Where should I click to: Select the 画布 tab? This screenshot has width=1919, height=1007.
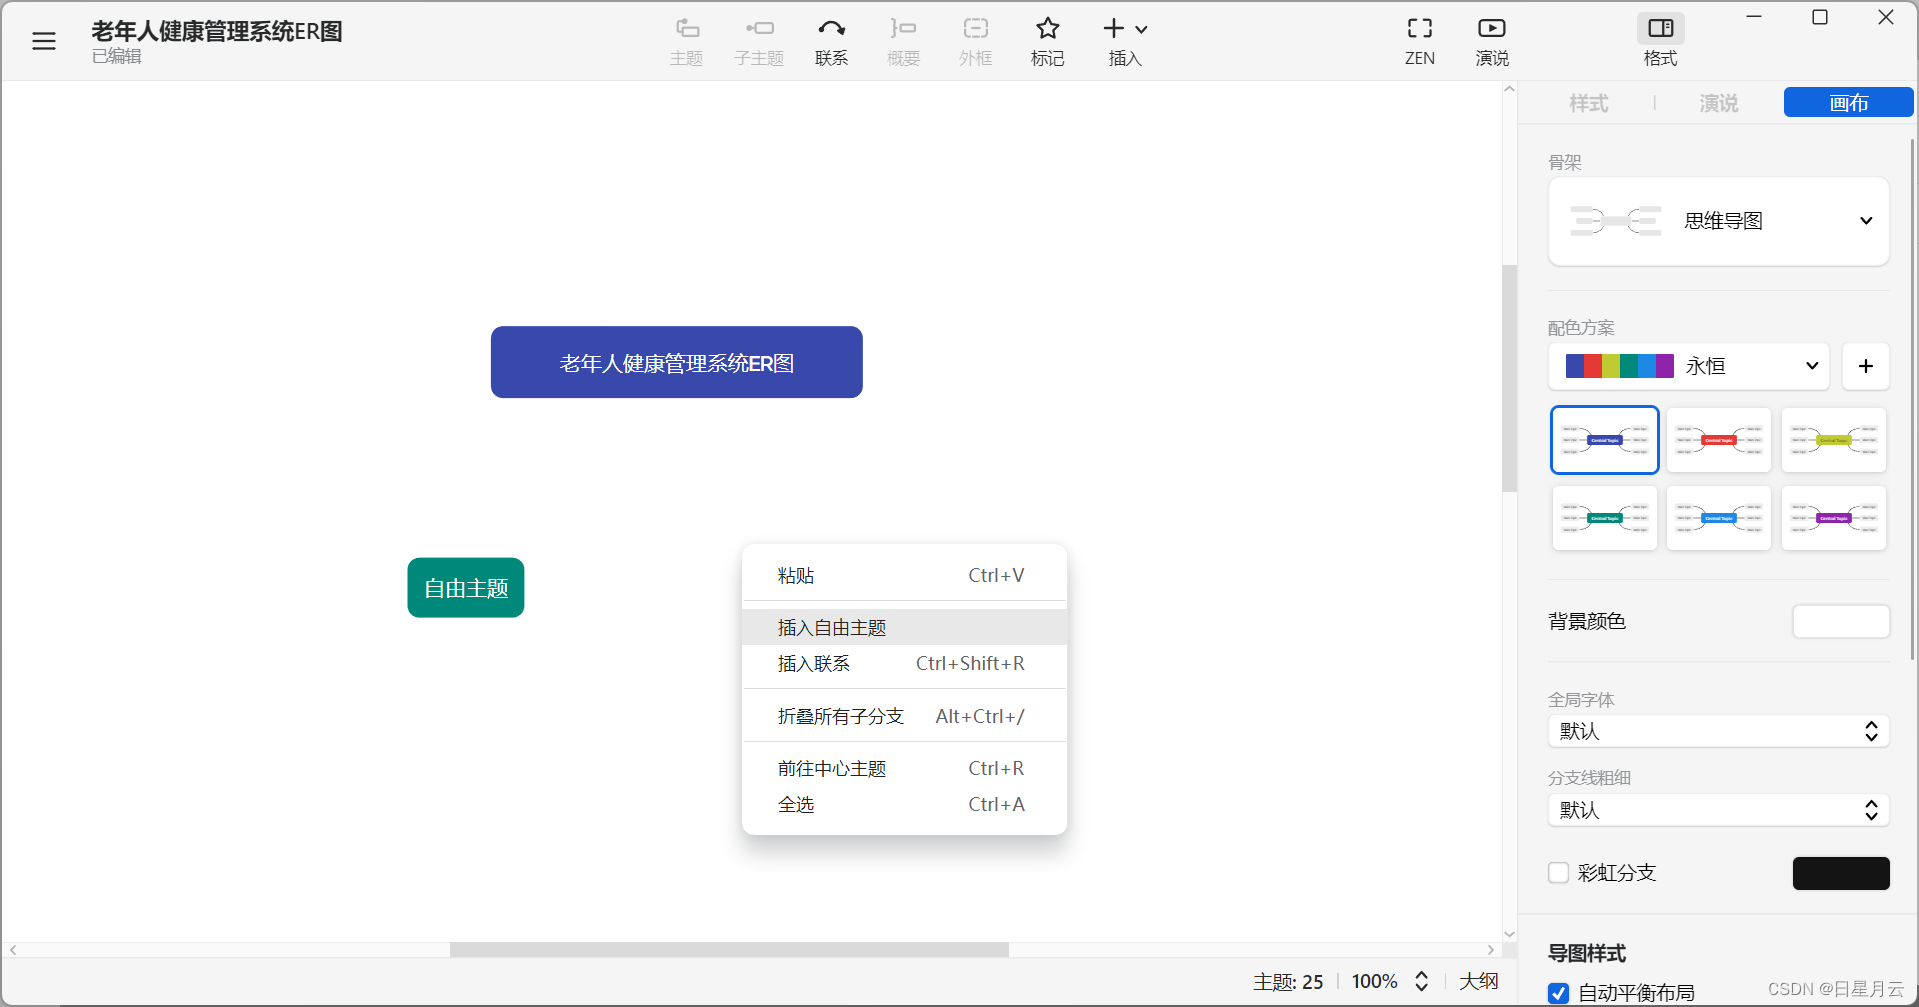(x=1848, y=102)
